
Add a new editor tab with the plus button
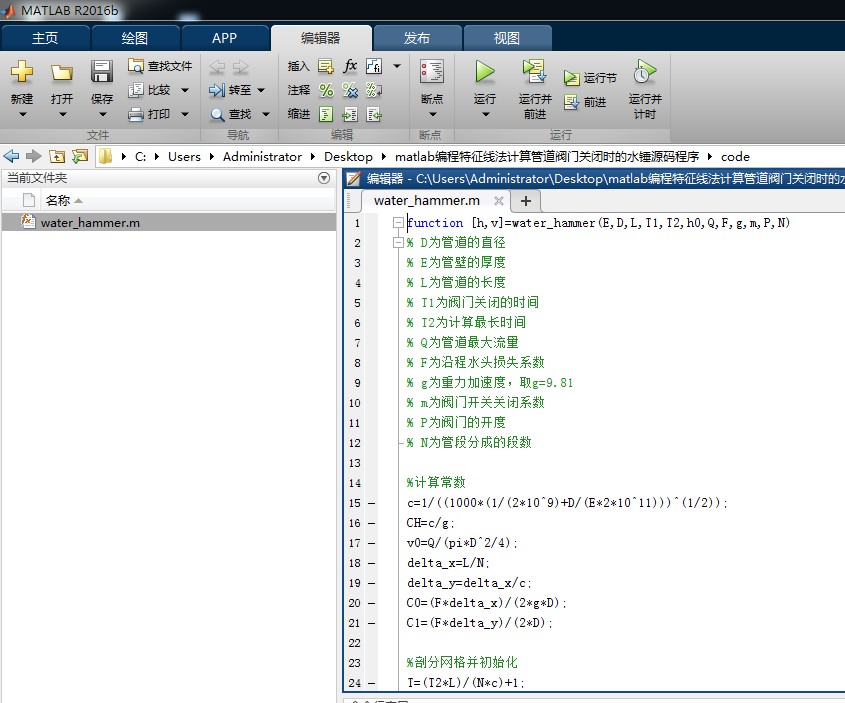pyautogui.click(x=525, y=201)
